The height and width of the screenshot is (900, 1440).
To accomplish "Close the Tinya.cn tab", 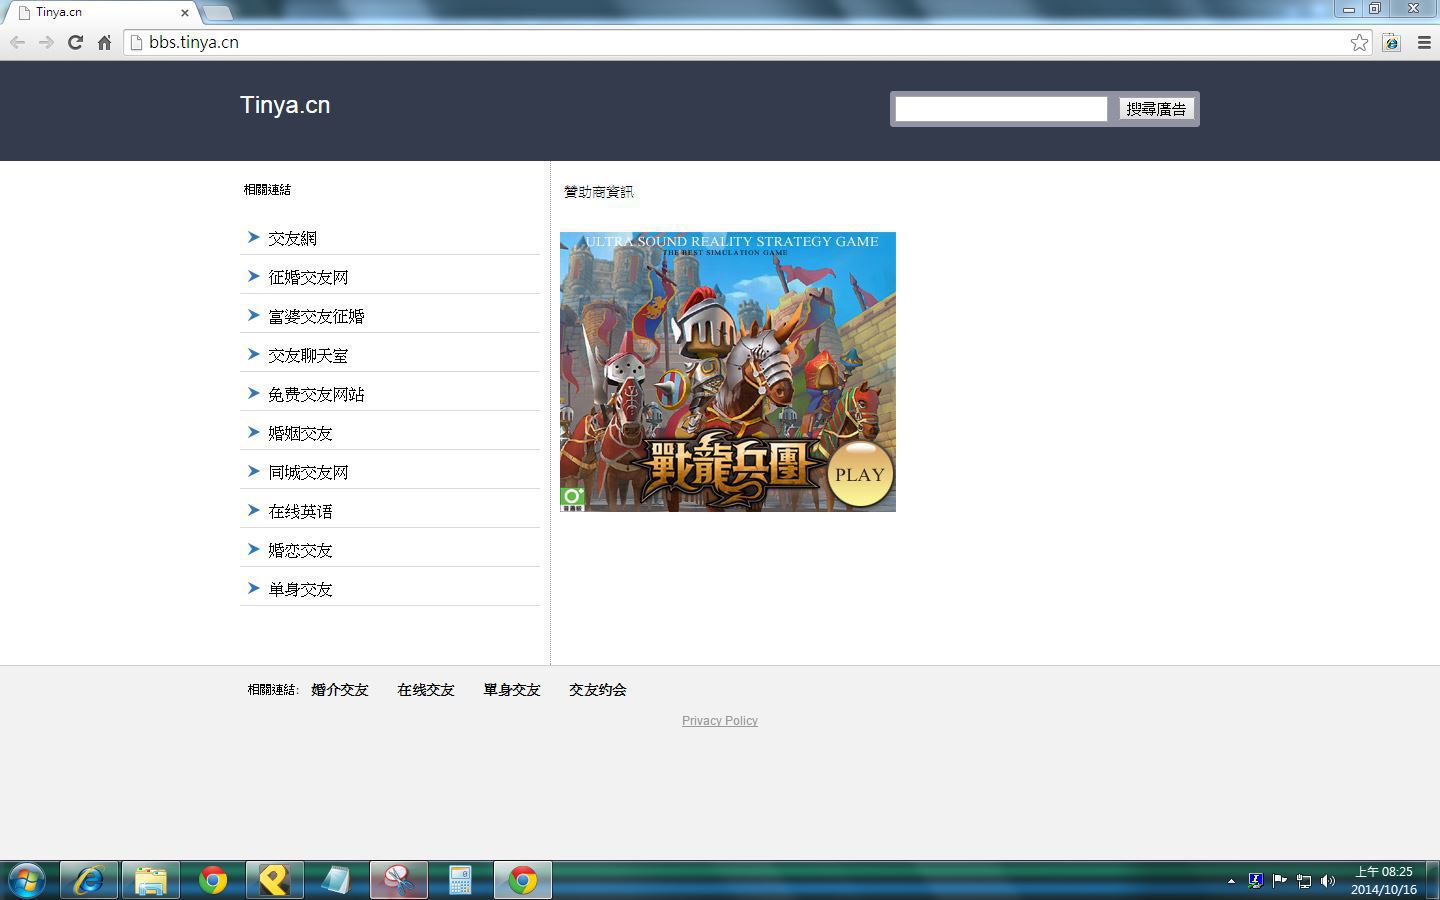I will coord(185,13).
